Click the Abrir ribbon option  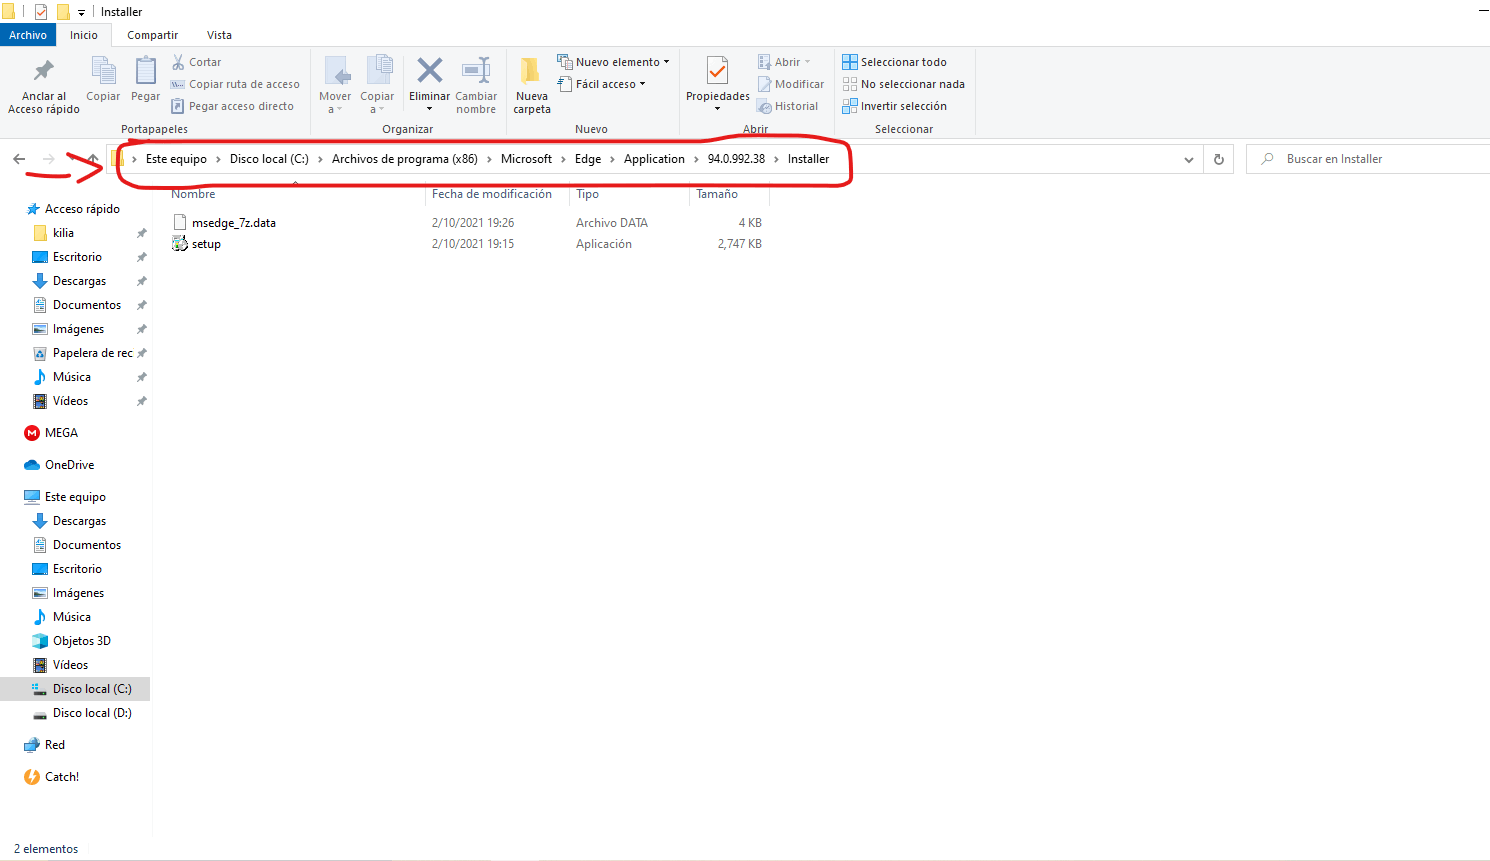tap(784, 62)
